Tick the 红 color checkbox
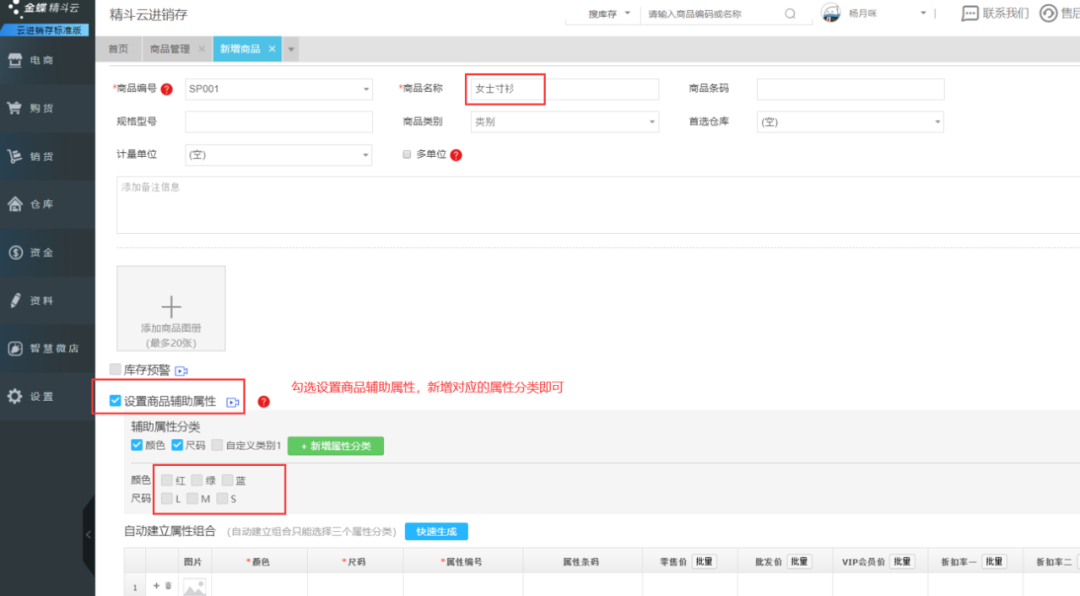1080x596 pixels. point(167,480)
